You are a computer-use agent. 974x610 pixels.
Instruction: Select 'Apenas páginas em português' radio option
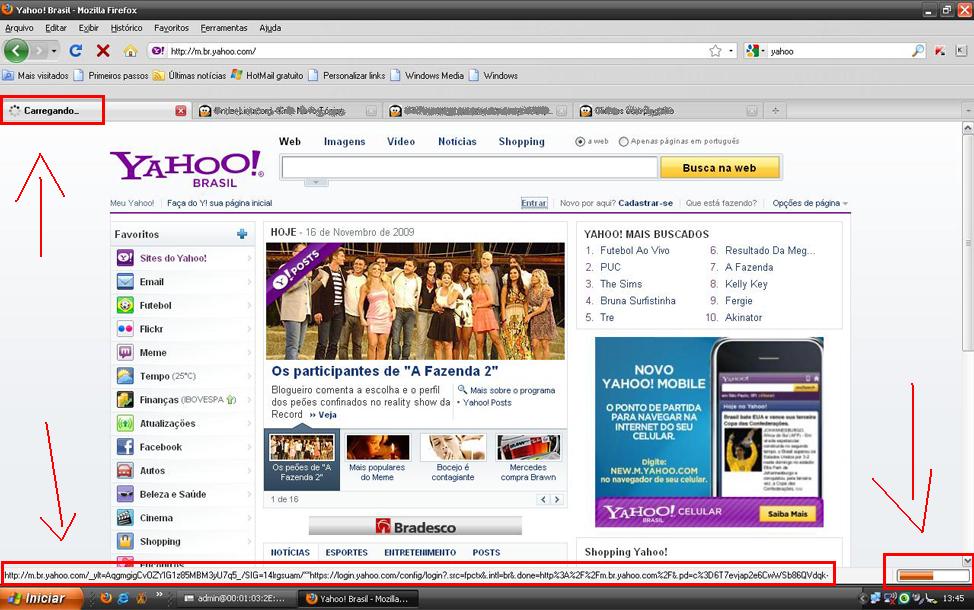pos(624,142)
